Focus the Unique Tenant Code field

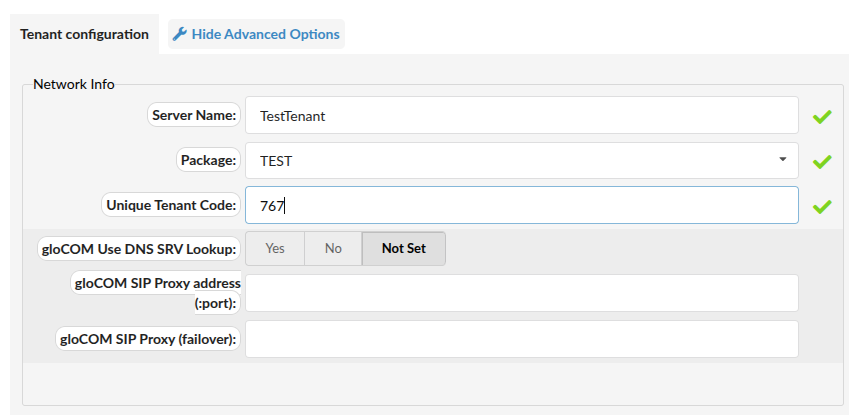coord(521,206)
